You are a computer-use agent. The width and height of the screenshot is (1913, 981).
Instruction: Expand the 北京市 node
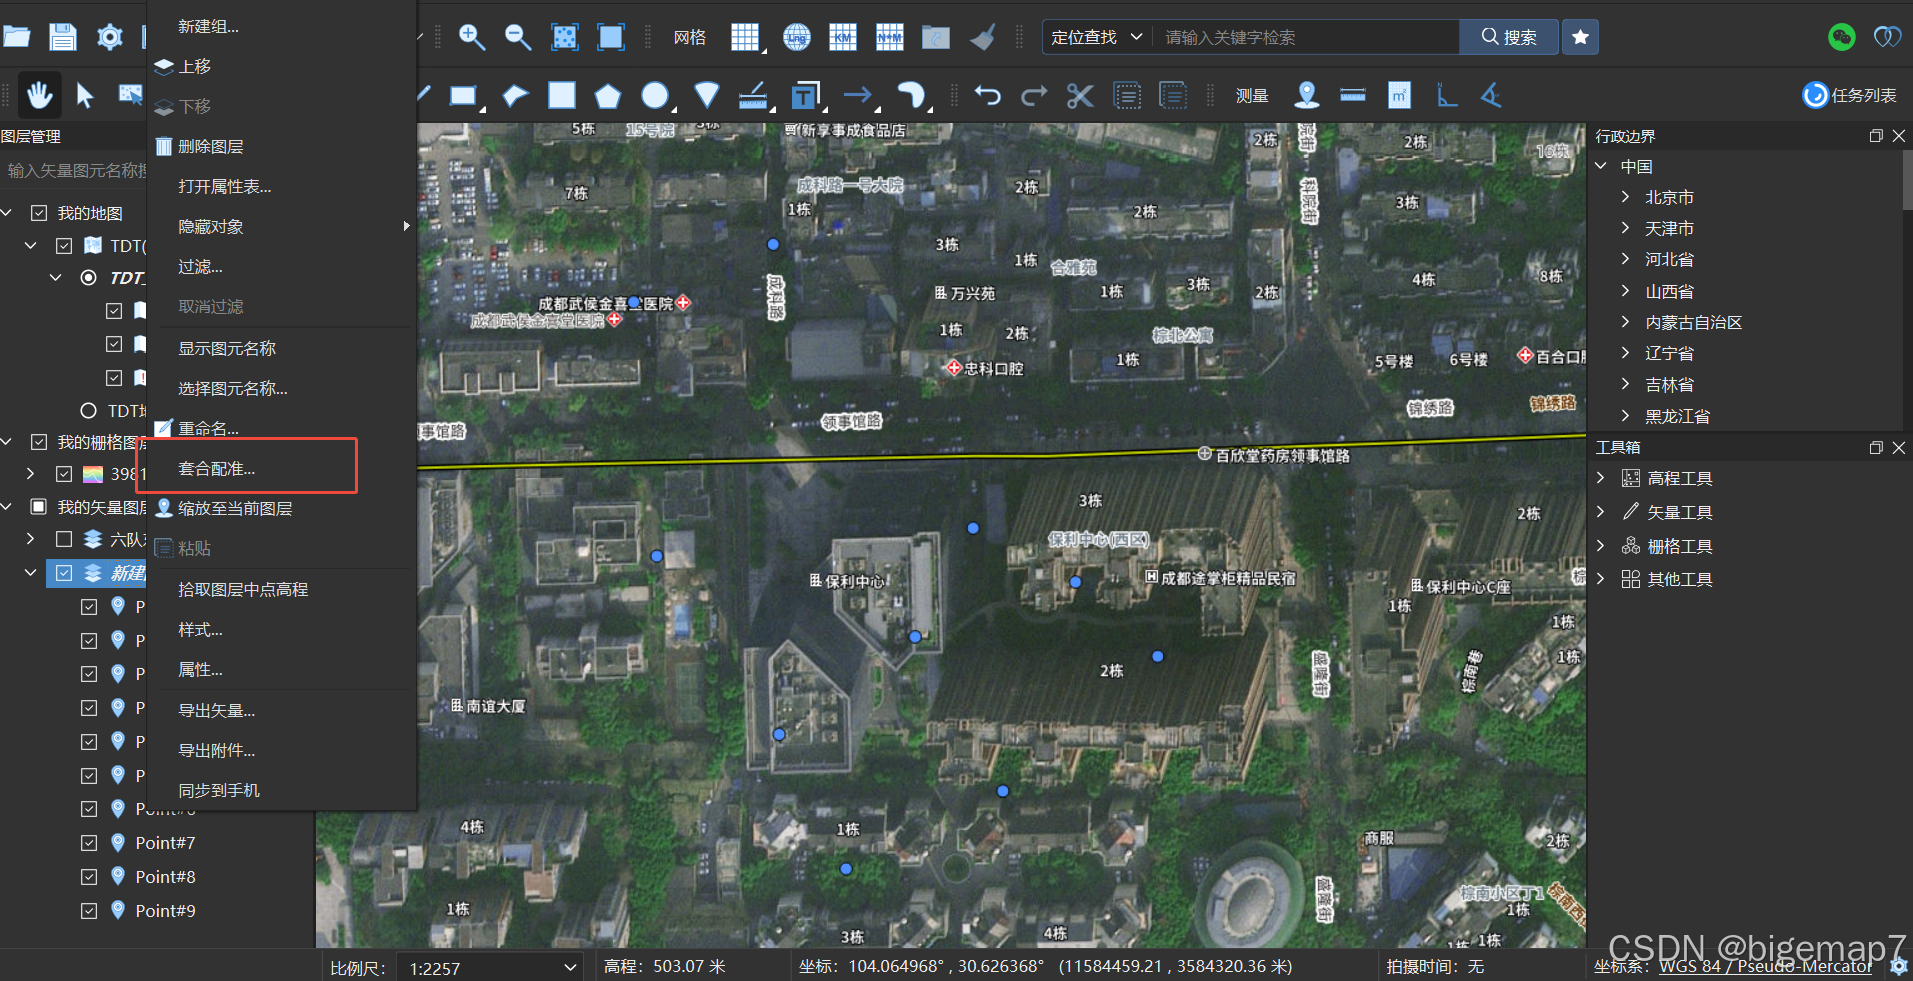[1625, 197]
